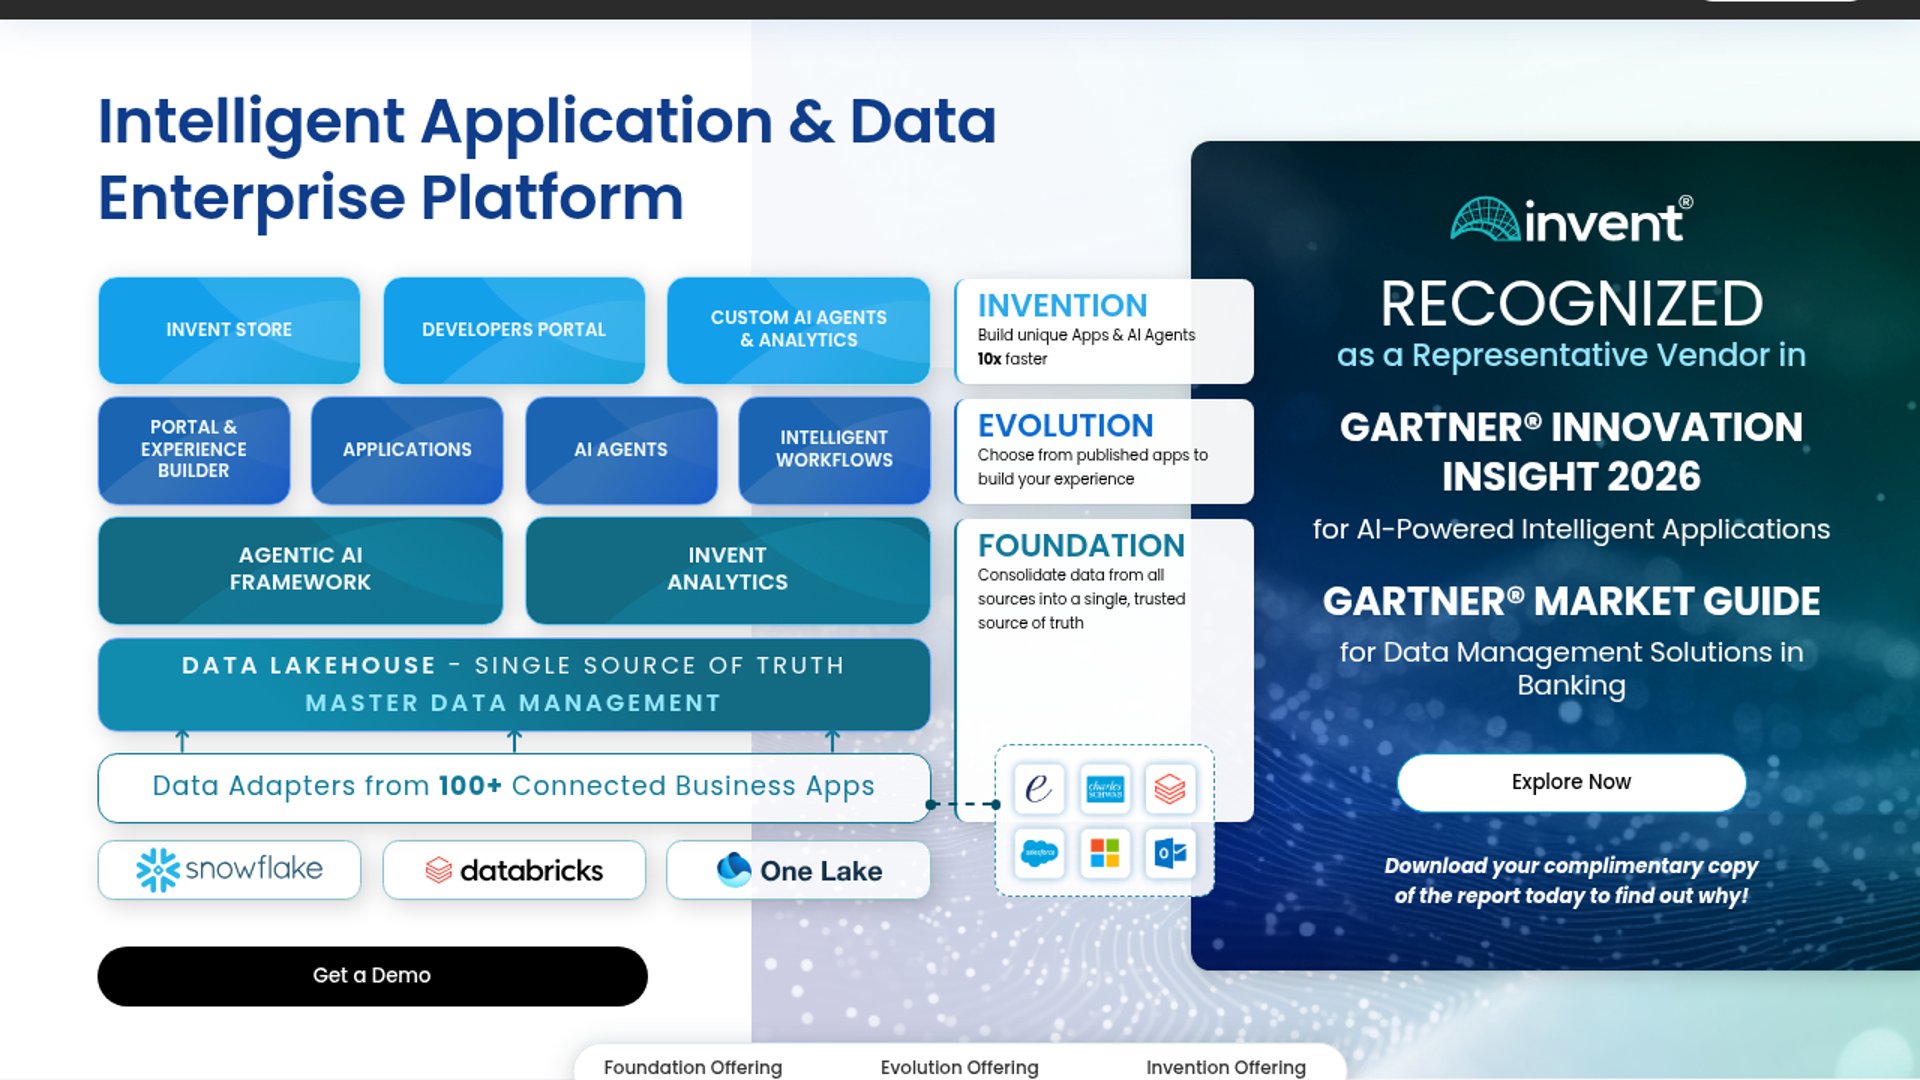Image resolution: width=1920 pixels, height=1080 pixels.
Task: Click 'as a Representative Vendor in' text
Action: (1571, 355)
